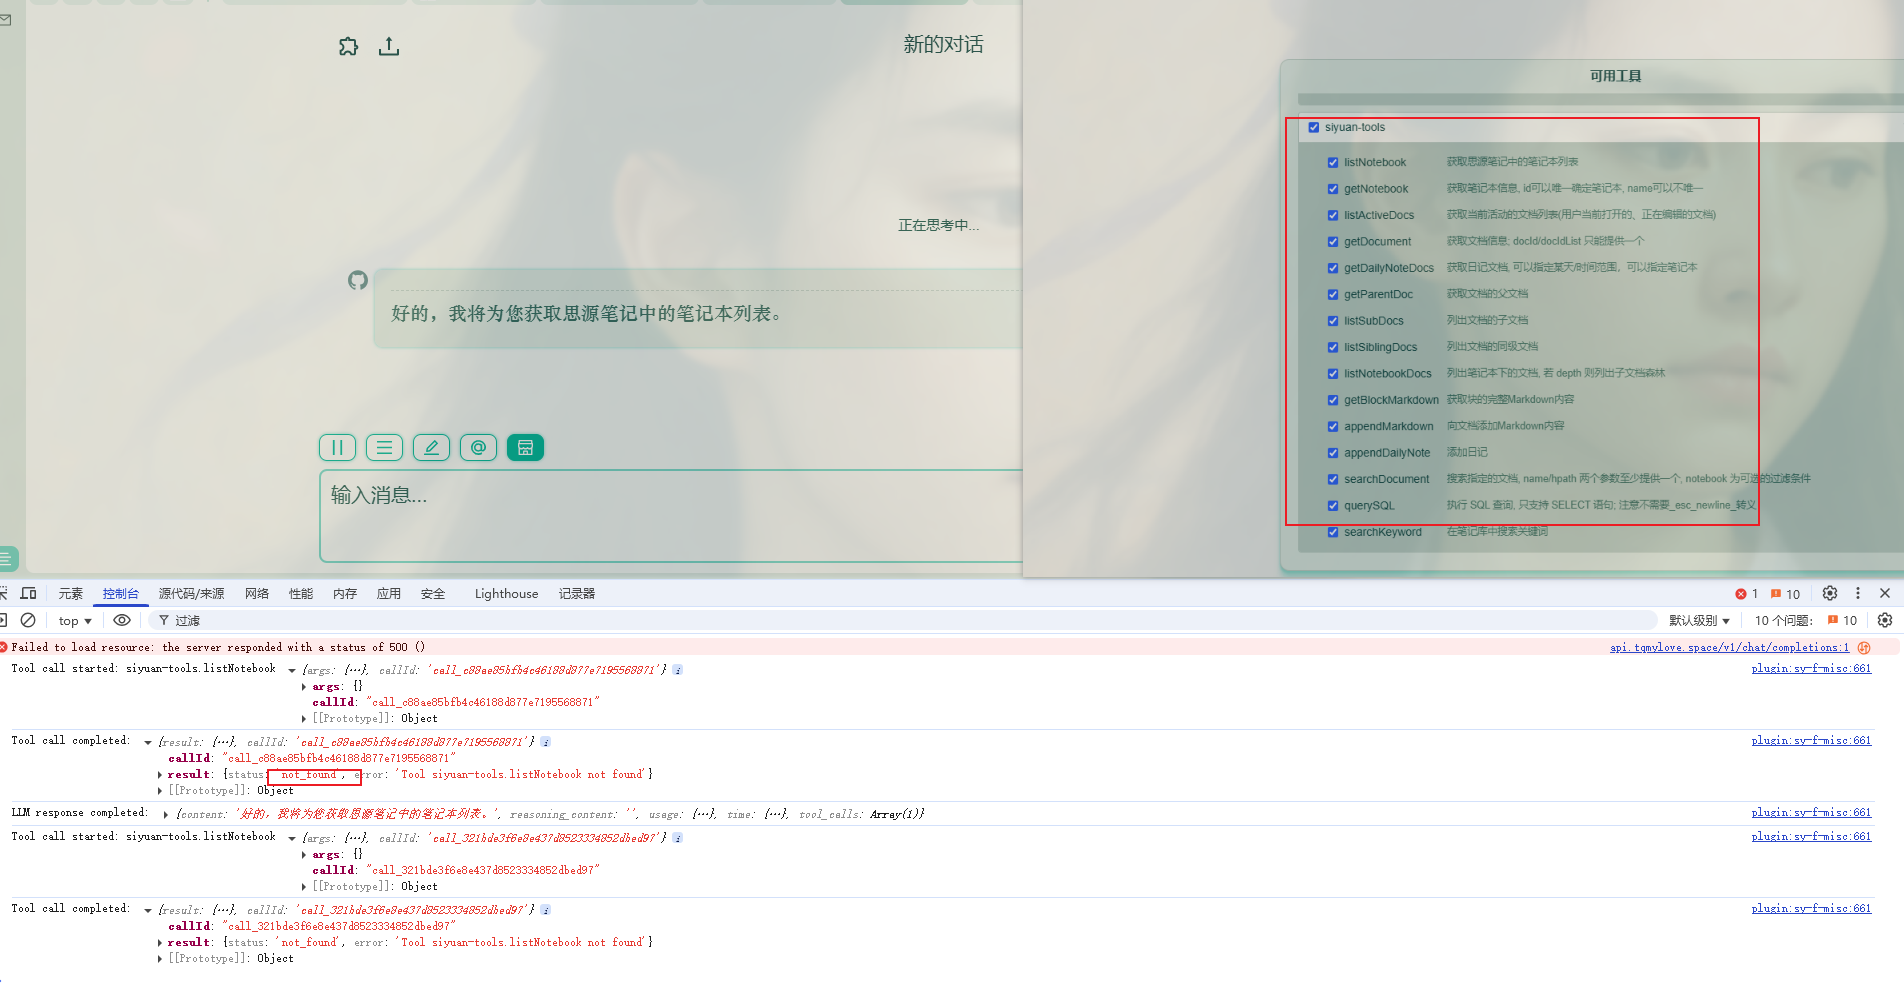Image resolution: width=1904 pixels, height=994 pixels.
Task: Open the green tools store button
Action: 525,448
